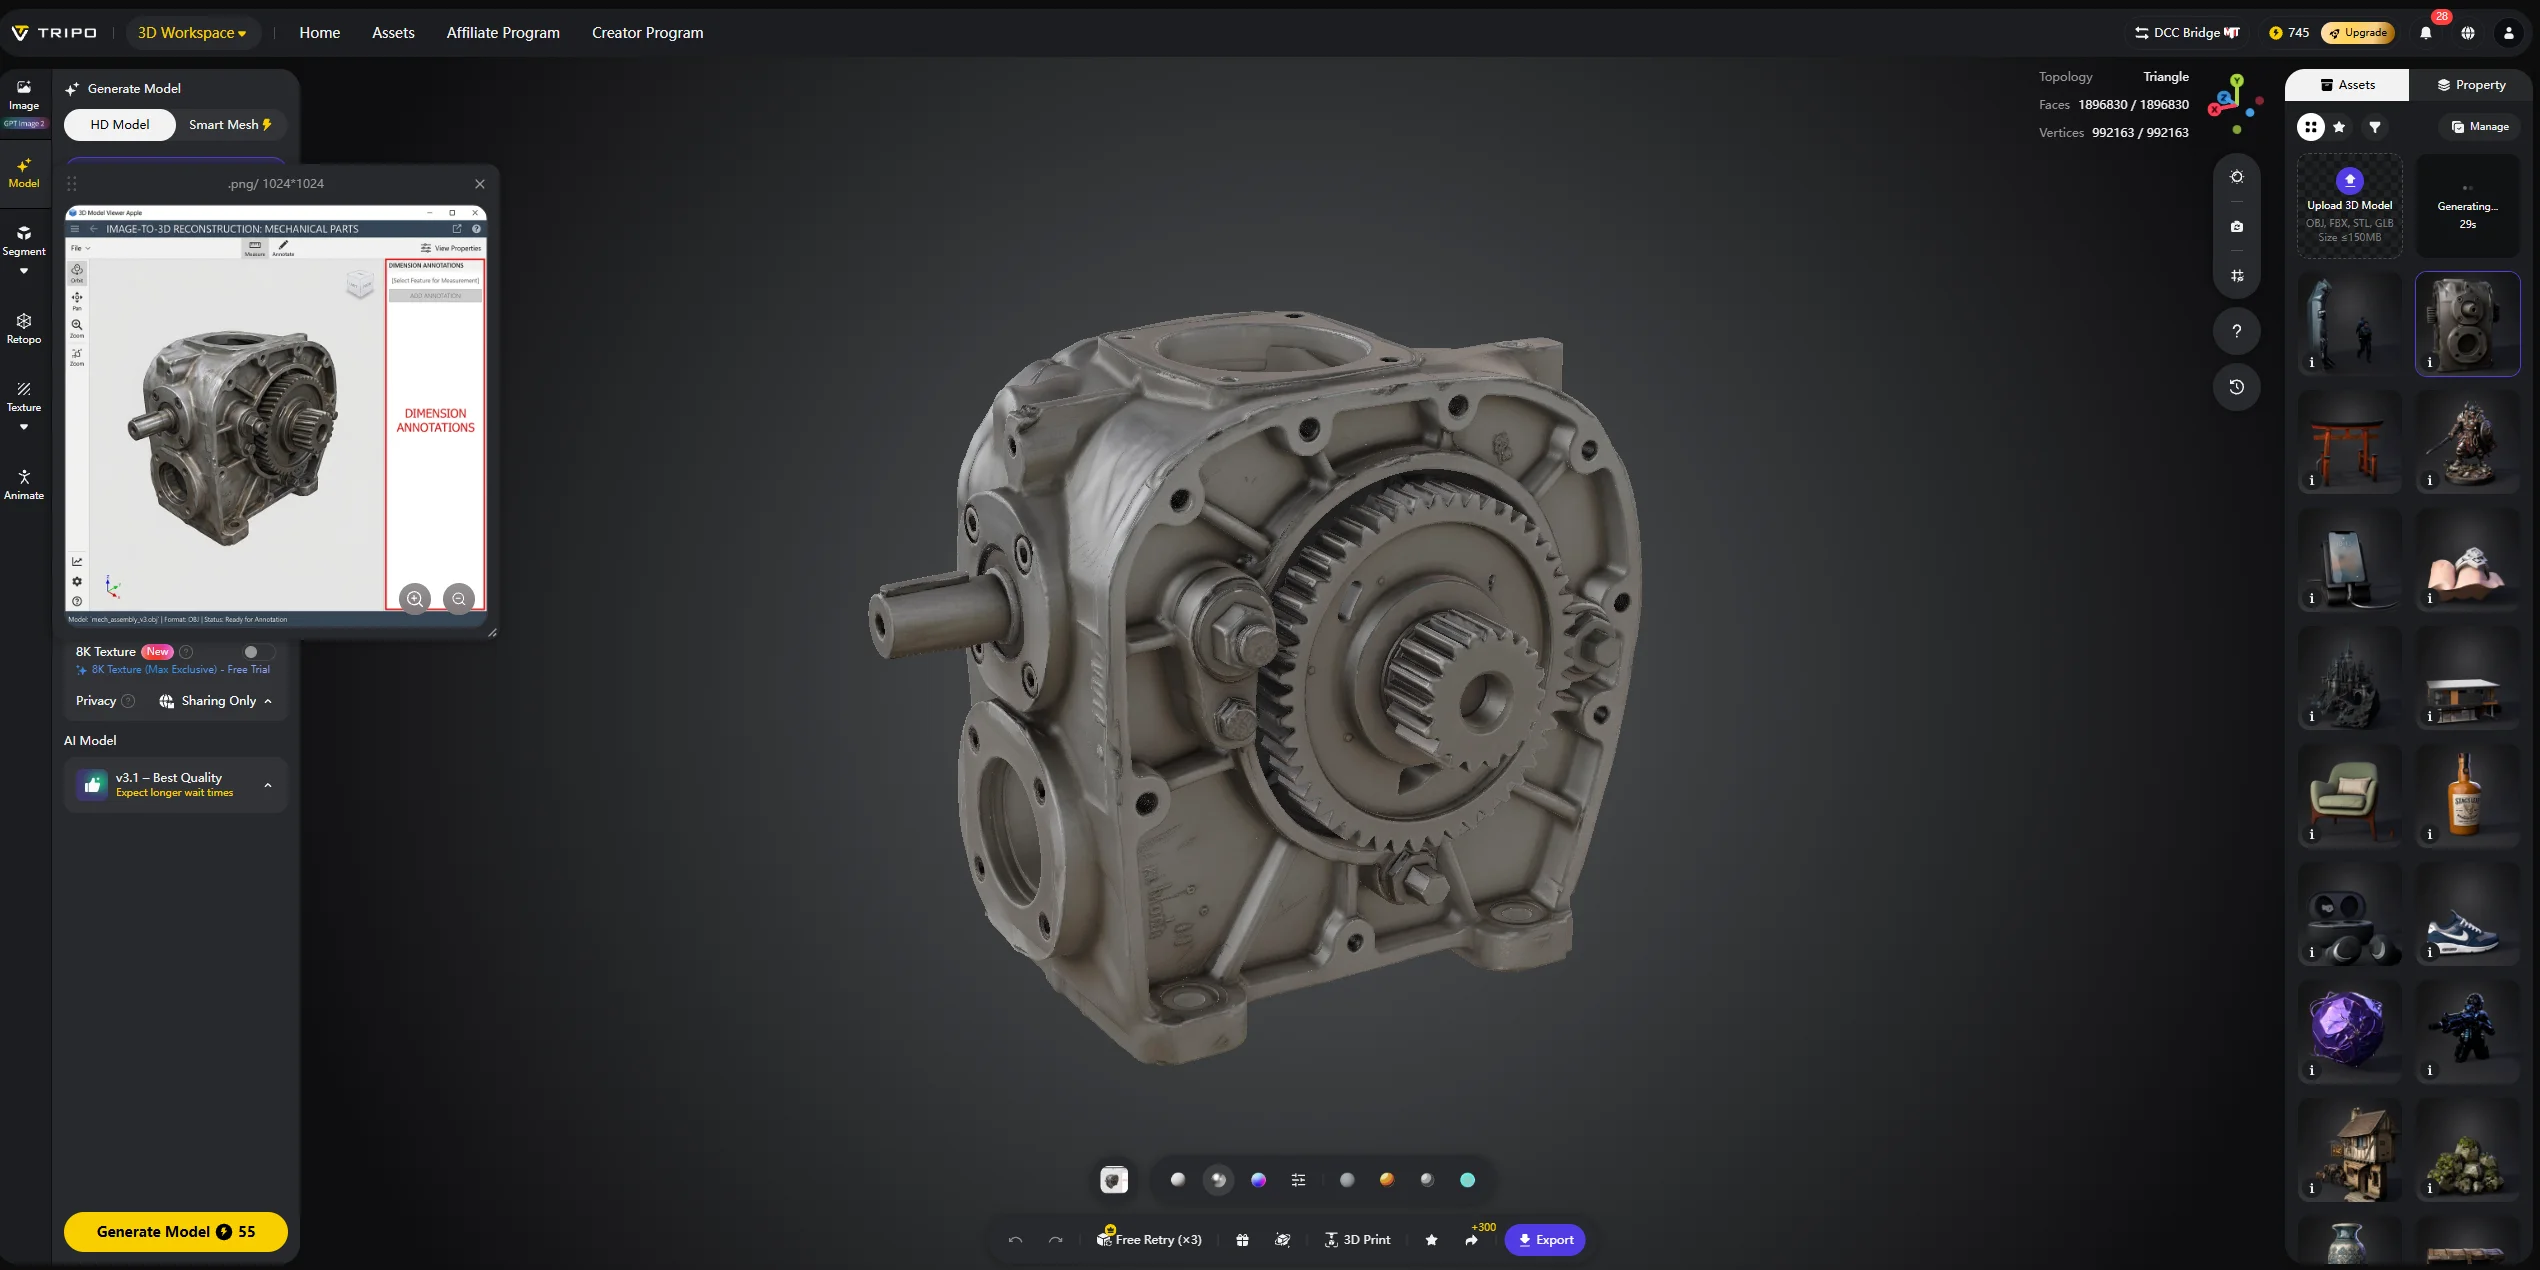
Task: Click zoom-out magnifier on reference image
Action: 459,599
